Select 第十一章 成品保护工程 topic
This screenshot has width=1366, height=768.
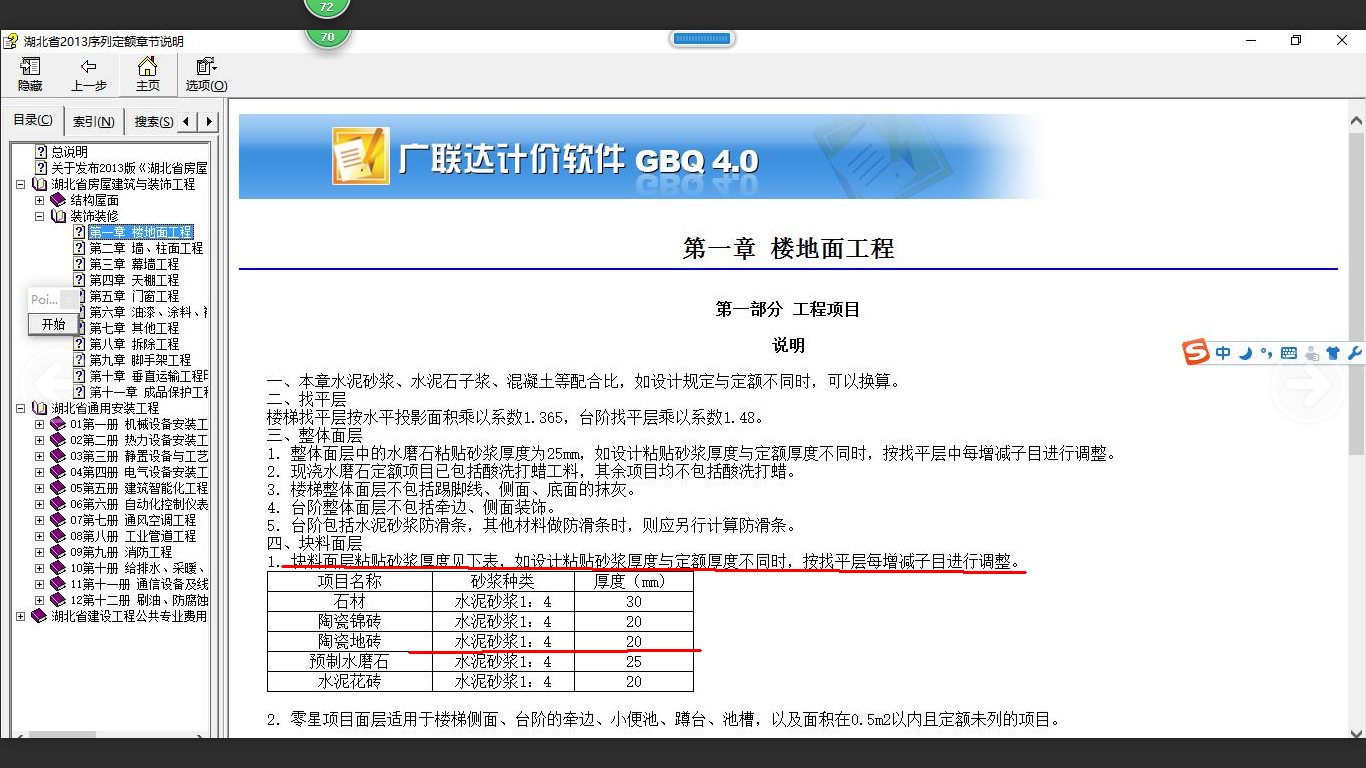pos(148,392)
